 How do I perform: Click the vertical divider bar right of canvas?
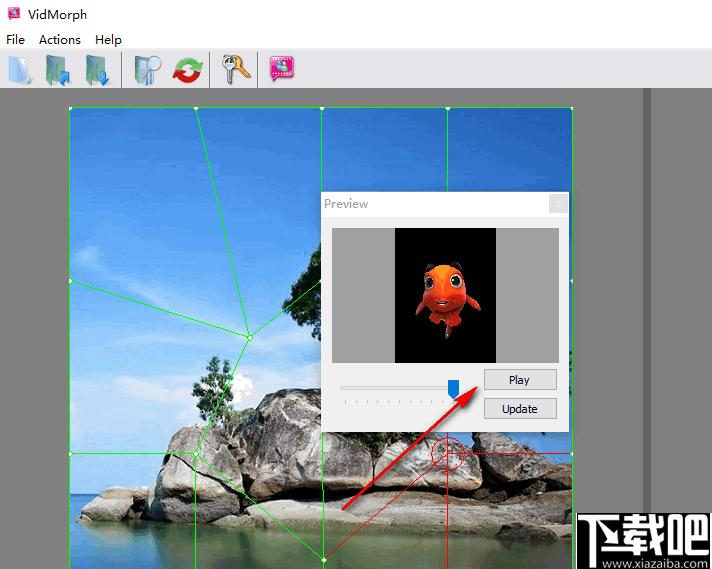[647, 300]
